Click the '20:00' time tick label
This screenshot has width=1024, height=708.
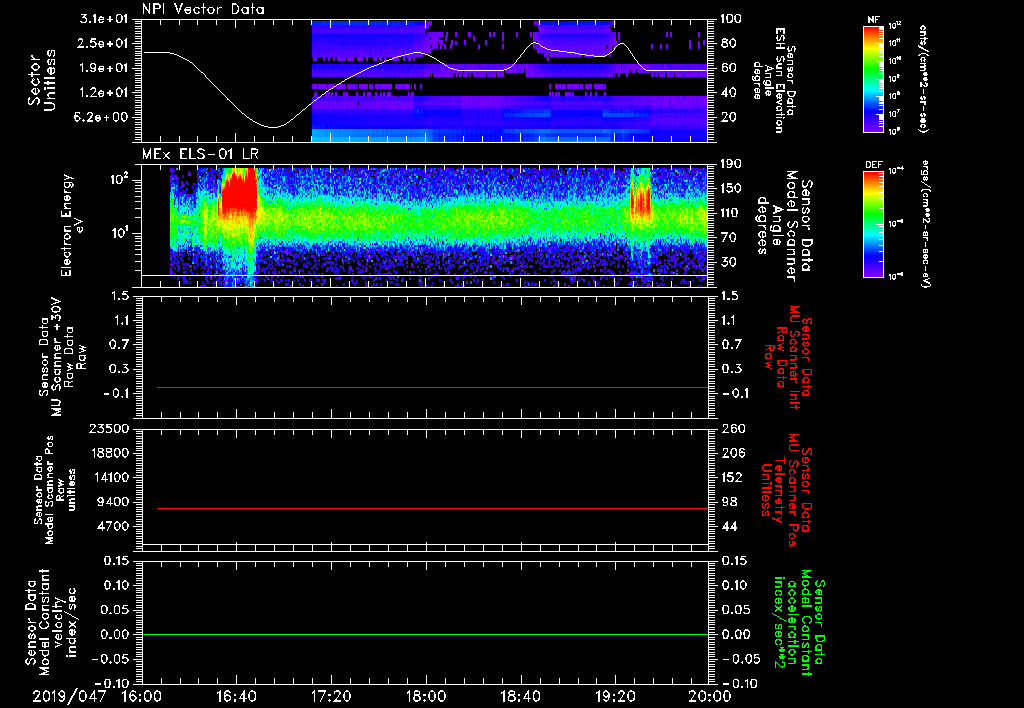click(x=710, y=696)
